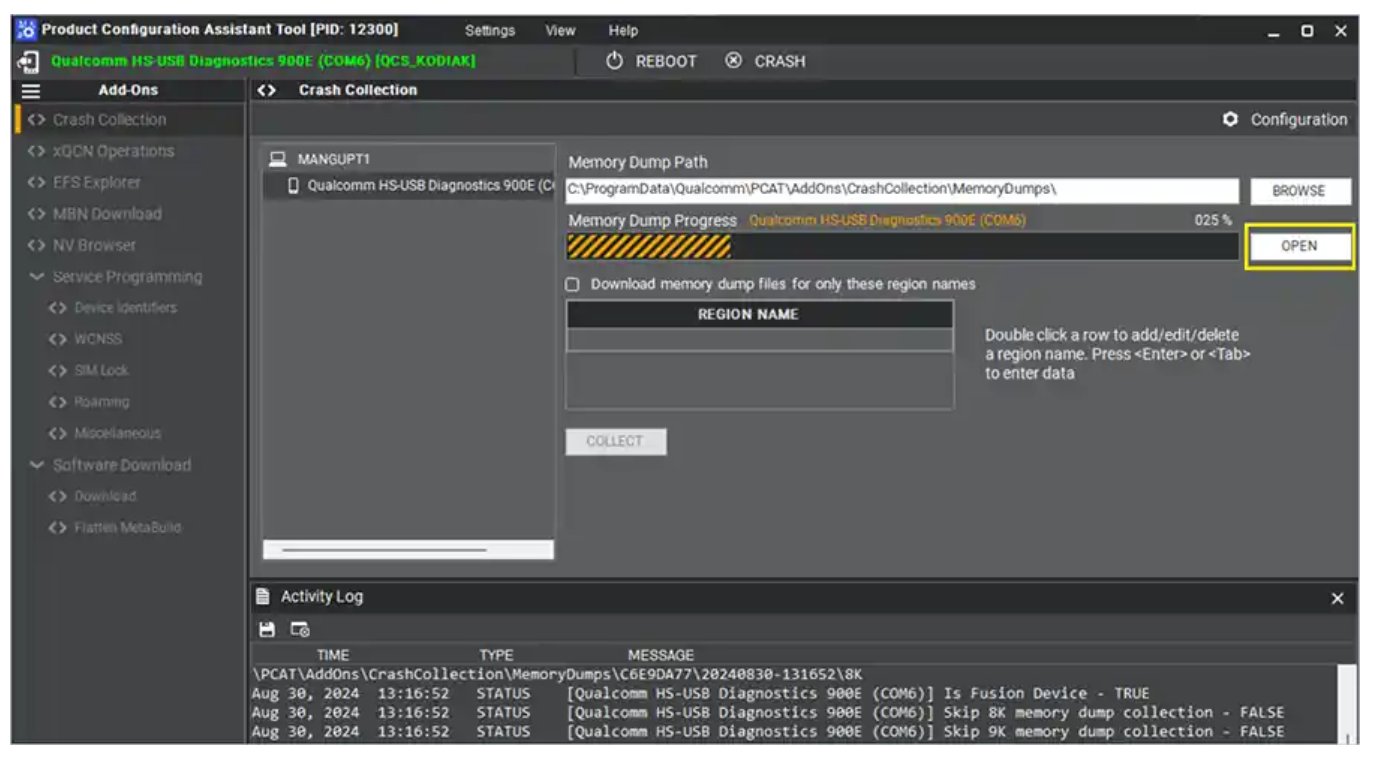Click the code icon beside EFS Explorer

click(x=37, y=183)
